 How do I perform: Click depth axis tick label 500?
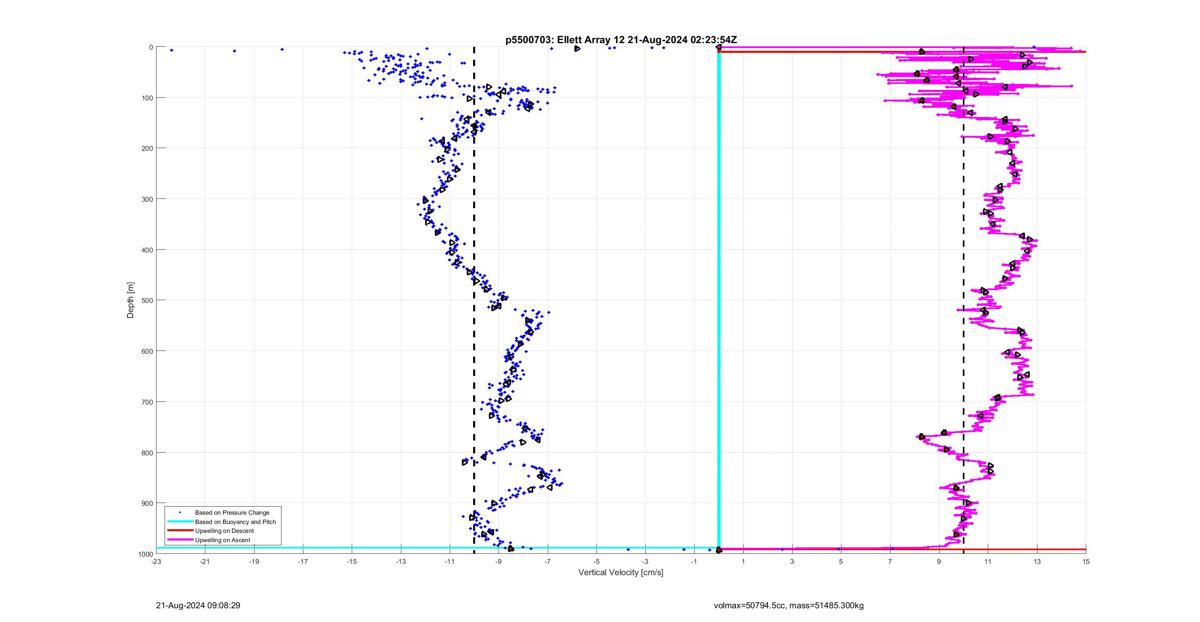(146, 300)
